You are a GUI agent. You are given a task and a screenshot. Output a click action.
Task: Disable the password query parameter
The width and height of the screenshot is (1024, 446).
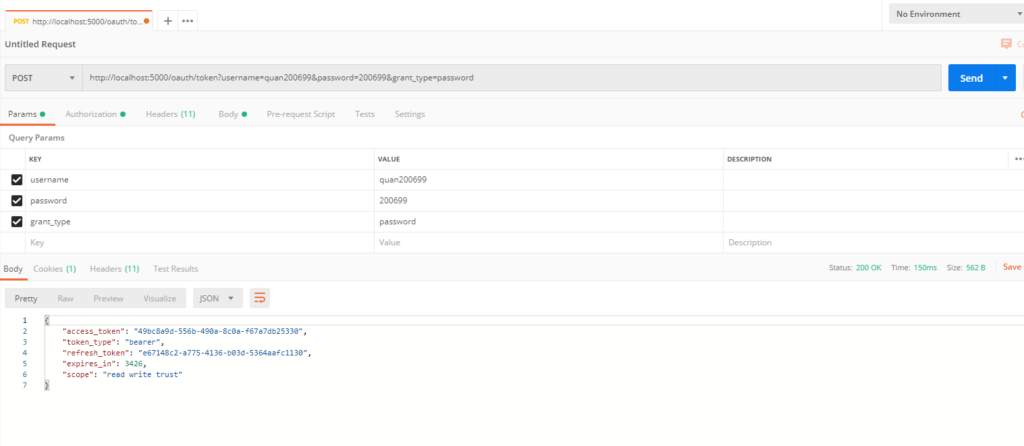pyautogui.click(x=16, y=201)
